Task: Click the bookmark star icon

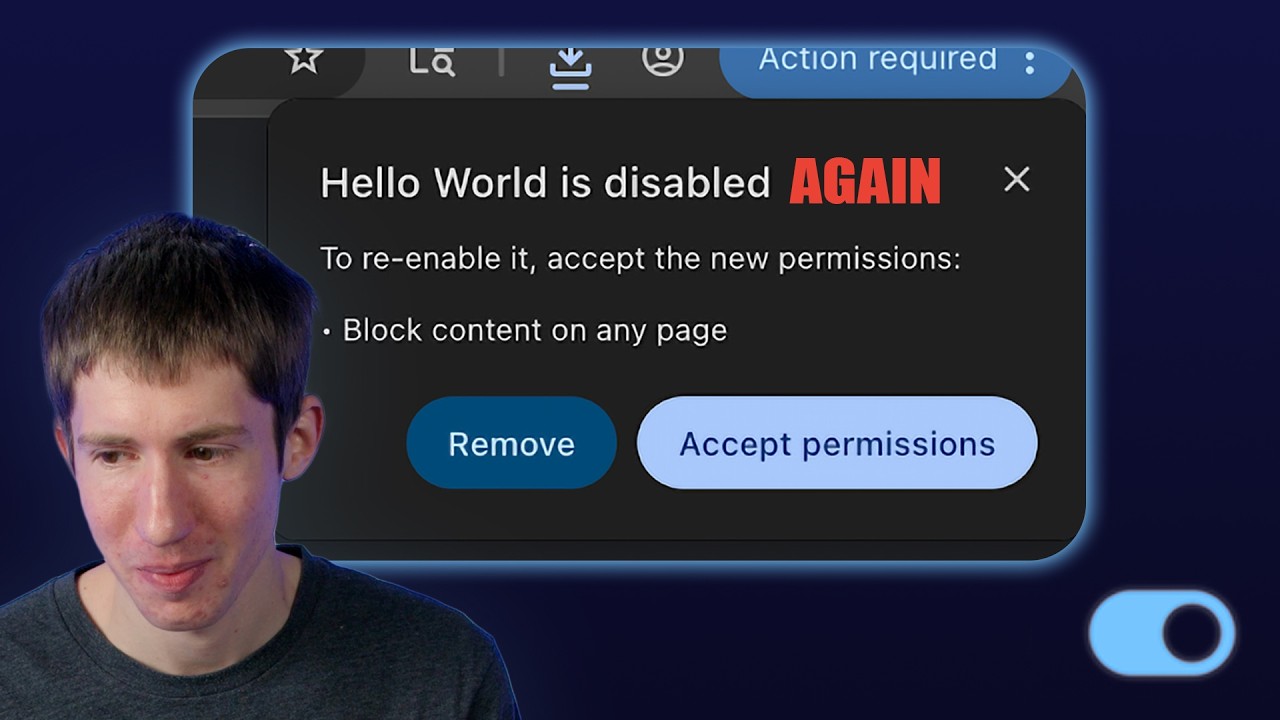Action: (303, 59)
